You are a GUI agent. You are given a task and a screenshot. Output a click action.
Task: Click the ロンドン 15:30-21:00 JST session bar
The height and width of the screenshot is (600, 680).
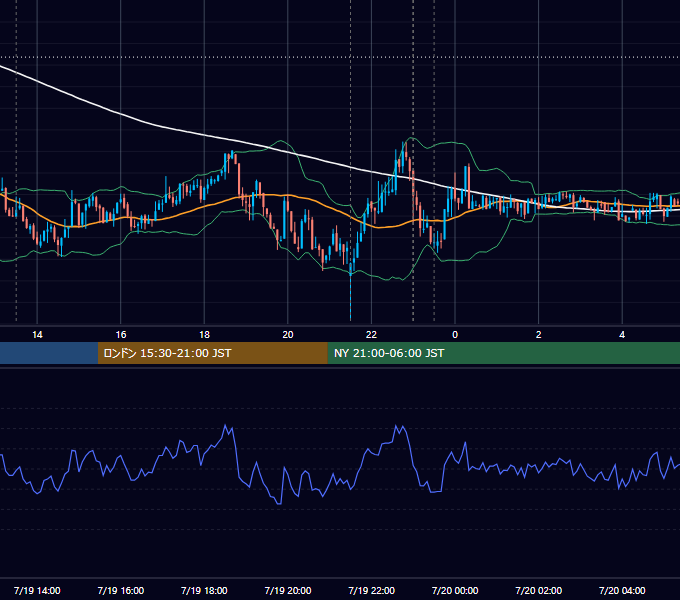click(x=212, y=353)
